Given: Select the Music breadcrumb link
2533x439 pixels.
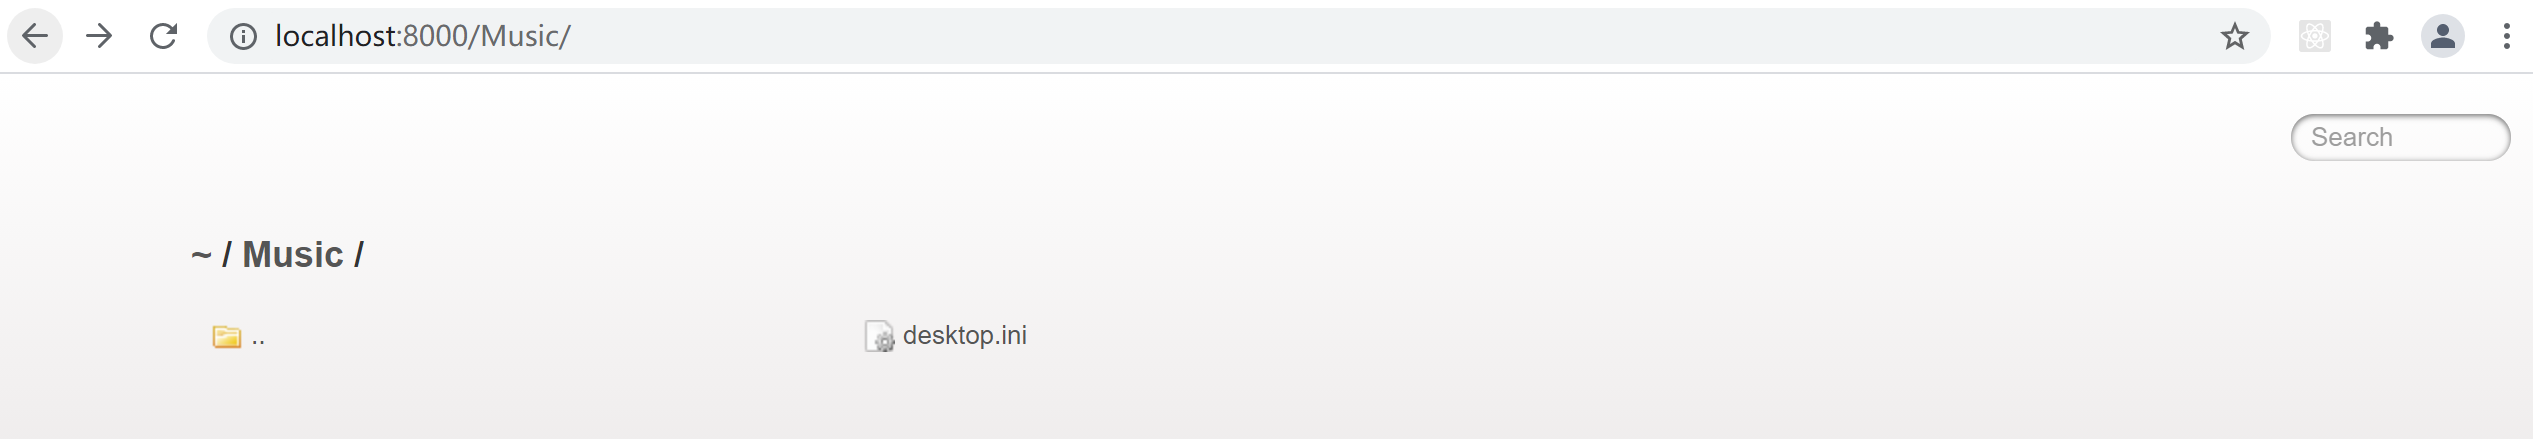Looking at the screenshot, I should click(x=293, y=255).
